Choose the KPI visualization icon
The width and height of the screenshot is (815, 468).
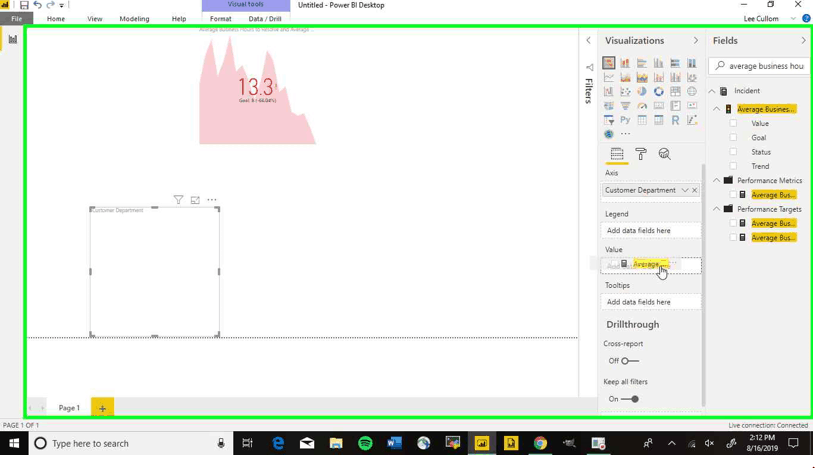[692, 106]
